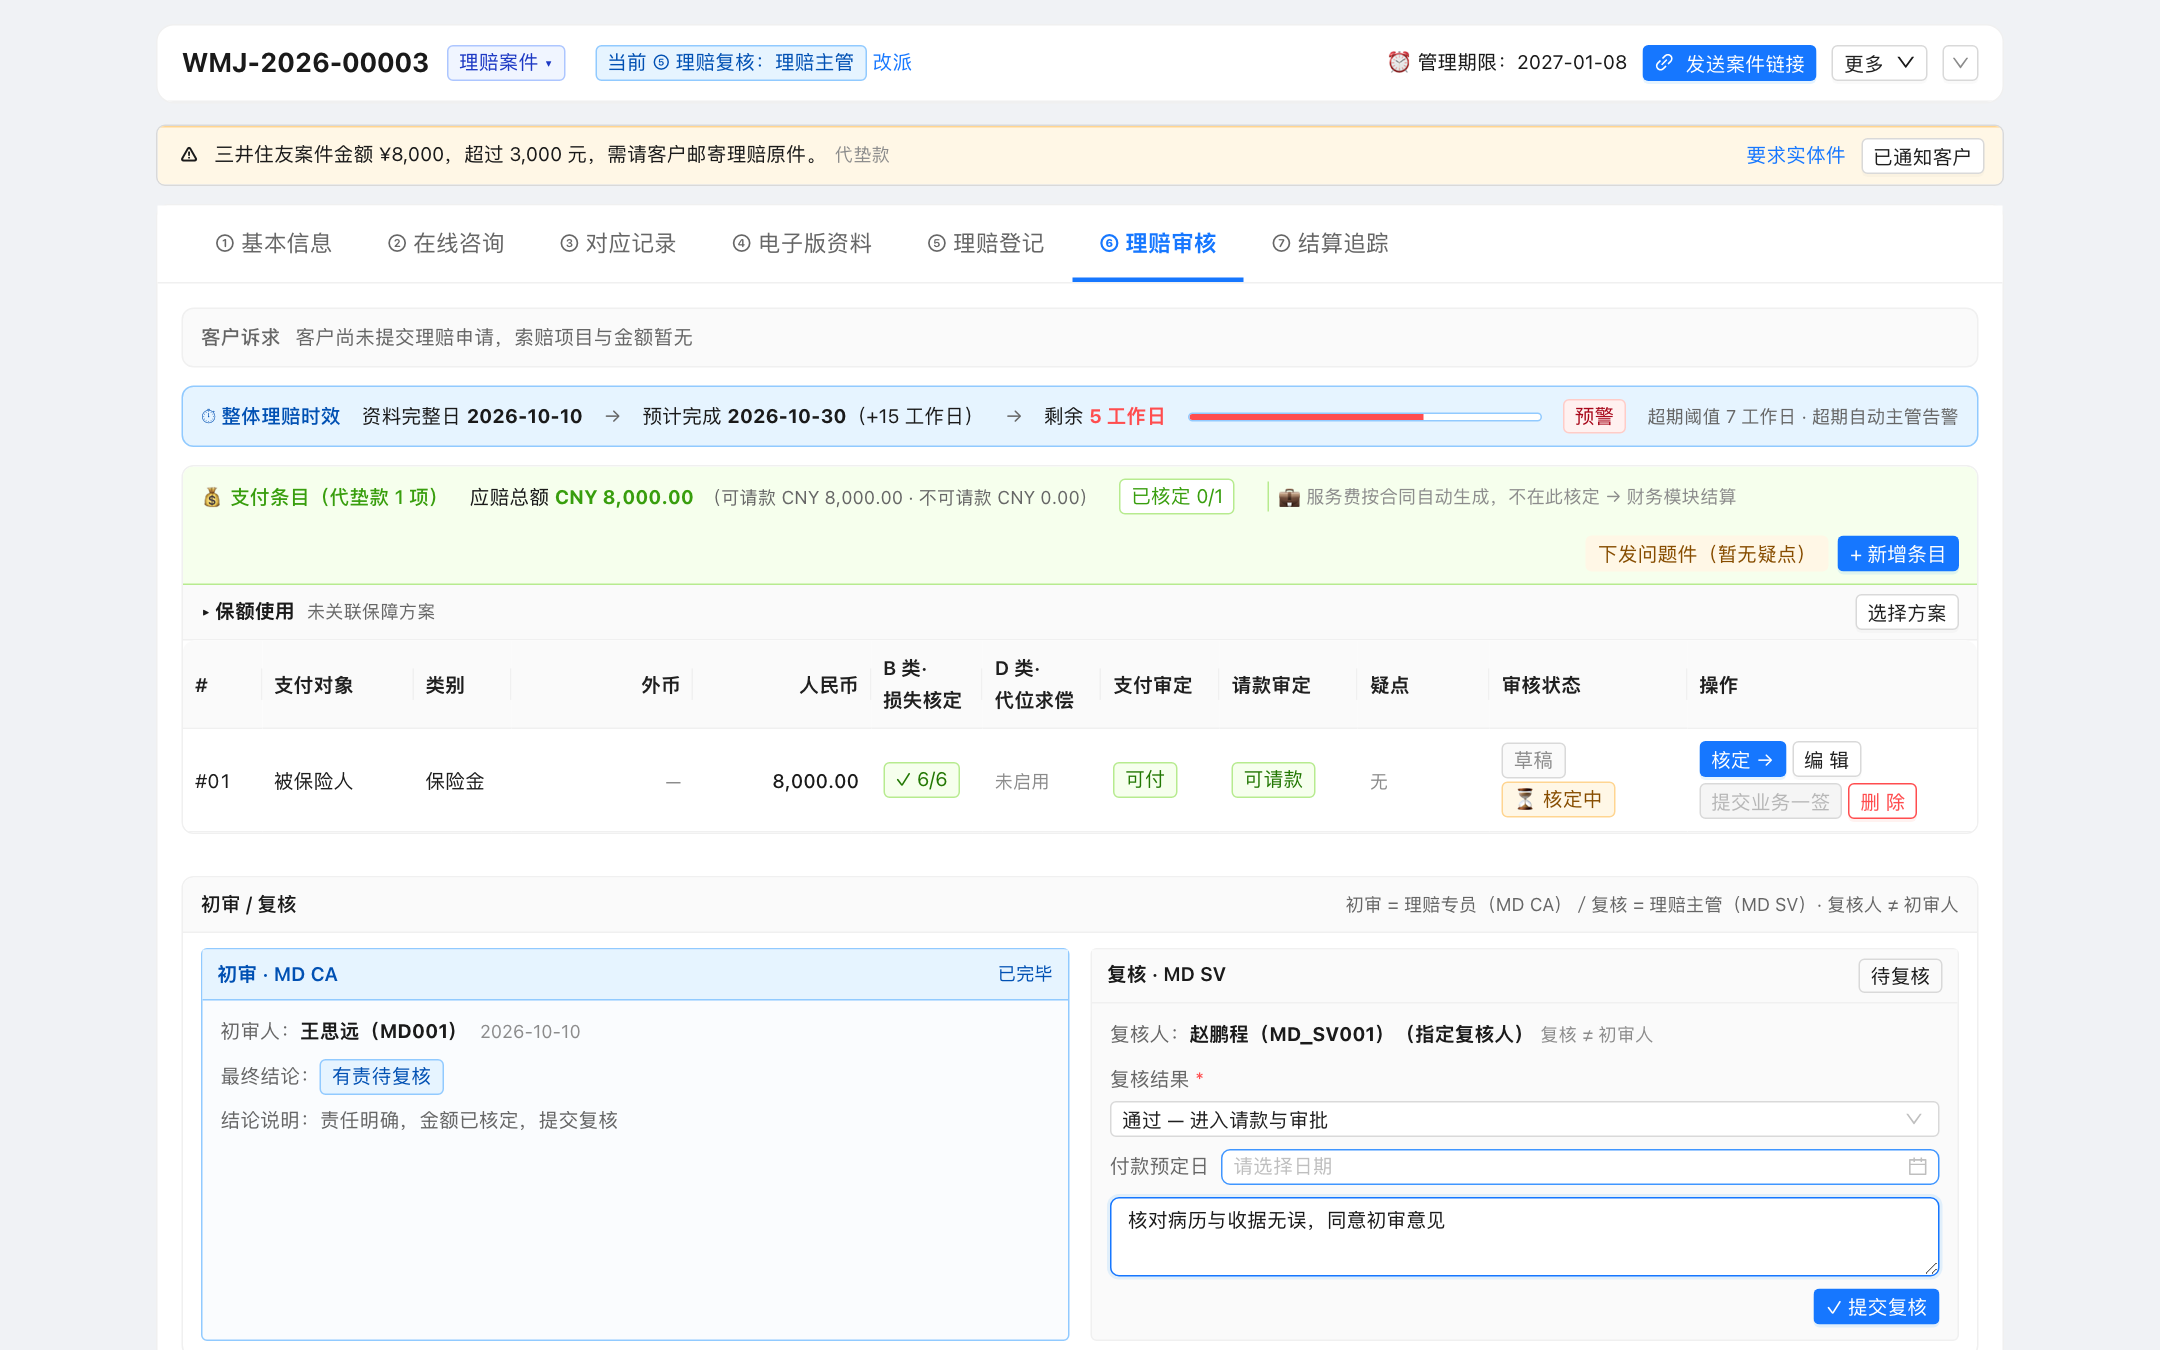
Task: Click the warning triangle icon in the alert banner
Action: click(189, 155)
